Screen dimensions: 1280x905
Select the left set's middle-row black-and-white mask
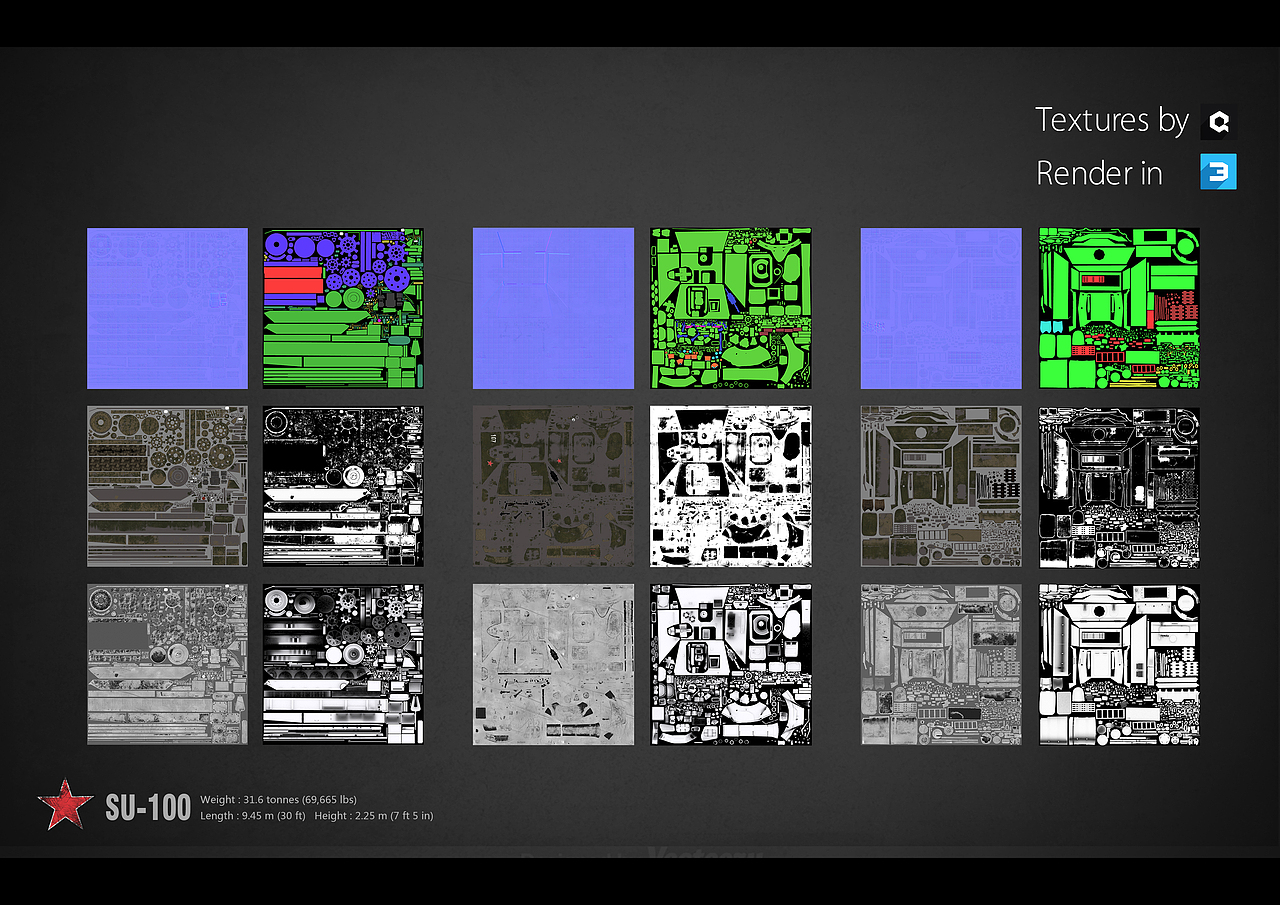(343, 486)
